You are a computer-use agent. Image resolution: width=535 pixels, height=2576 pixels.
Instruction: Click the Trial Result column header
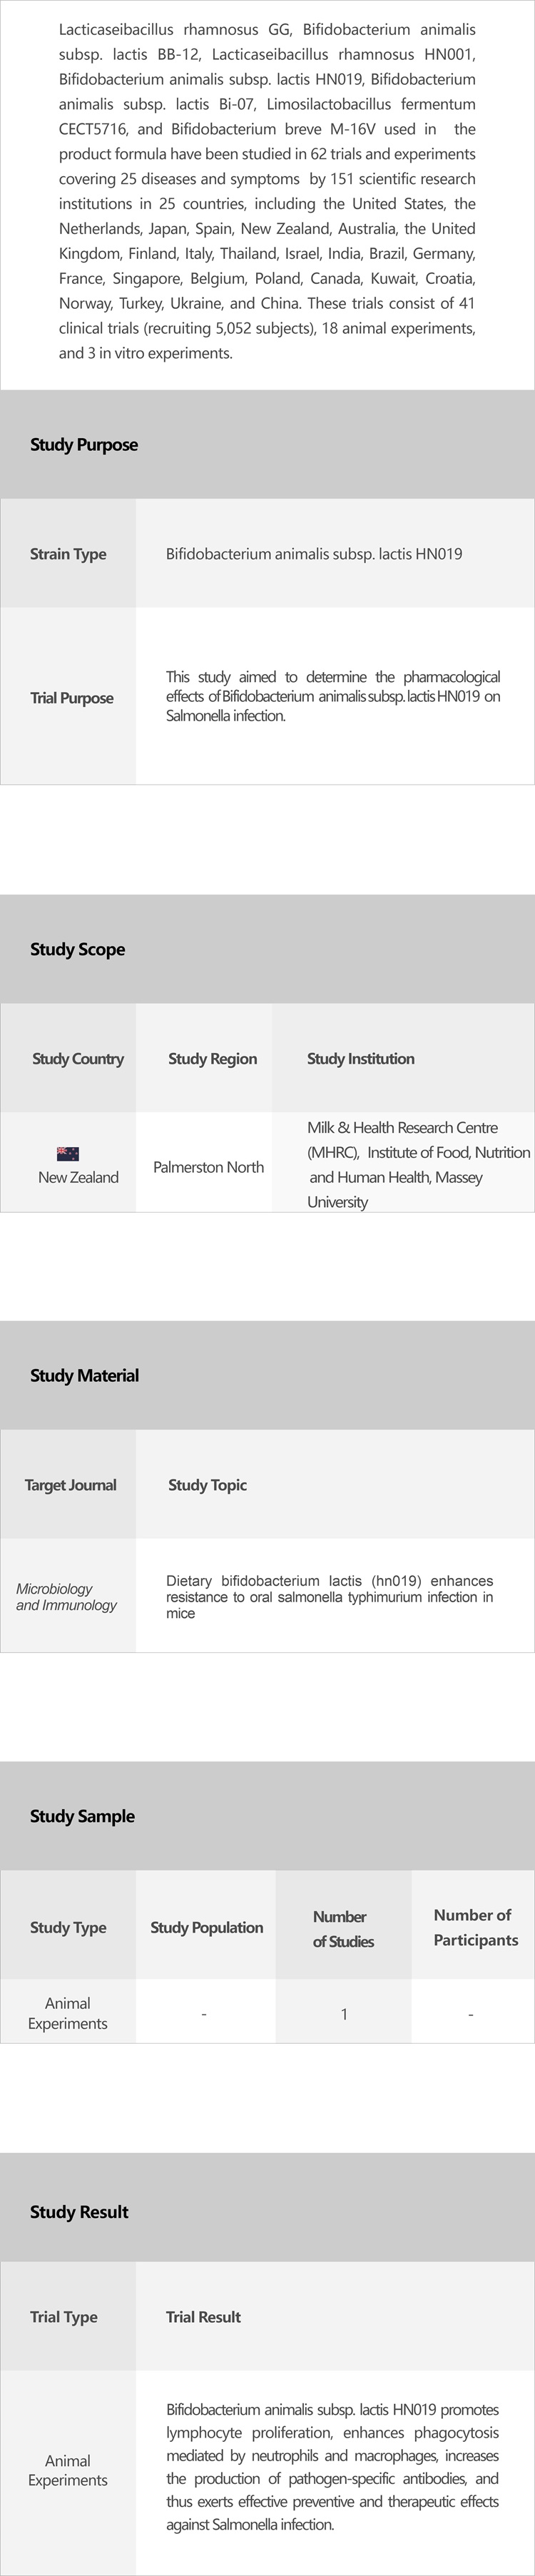(x=203, y=2317)
